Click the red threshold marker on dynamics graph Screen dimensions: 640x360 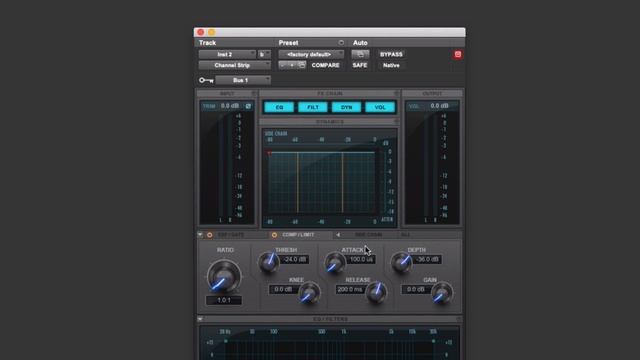click(x=269, y=153)
